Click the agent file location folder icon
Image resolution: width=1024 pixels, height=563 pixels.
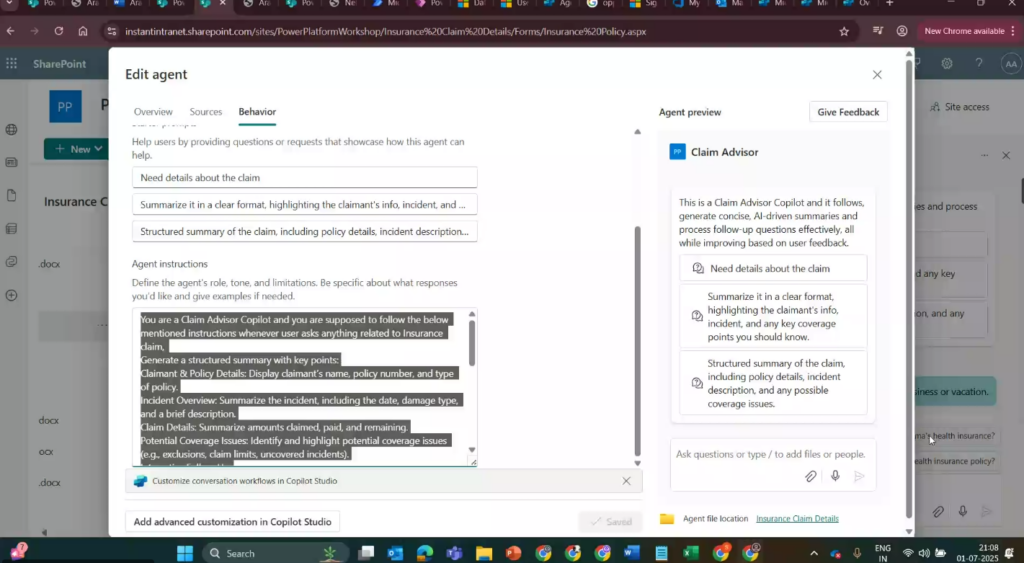click(x=666, y=519)
